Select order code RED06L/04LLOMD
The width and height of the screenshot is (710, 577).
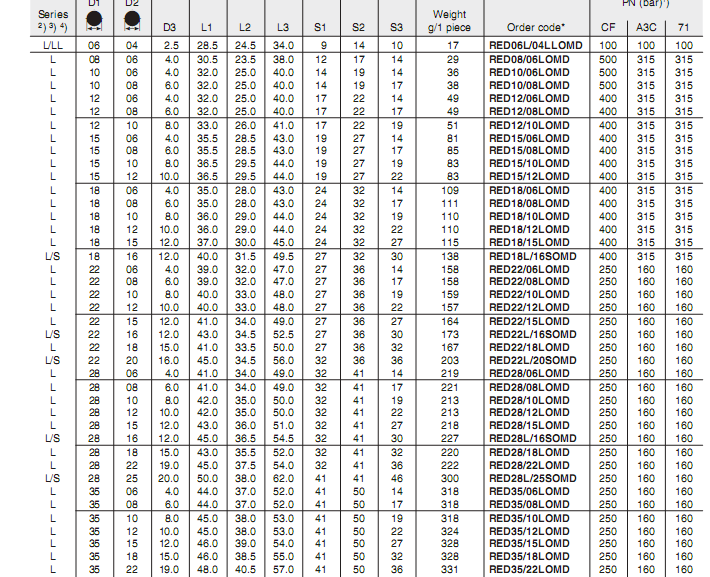click(x=535, y=47)
